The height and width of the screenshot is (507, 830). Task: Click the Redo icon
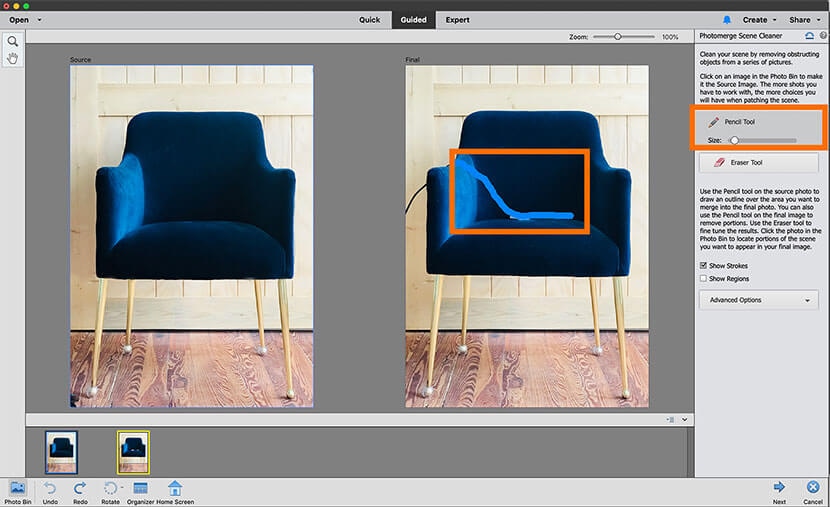(80, 488)
